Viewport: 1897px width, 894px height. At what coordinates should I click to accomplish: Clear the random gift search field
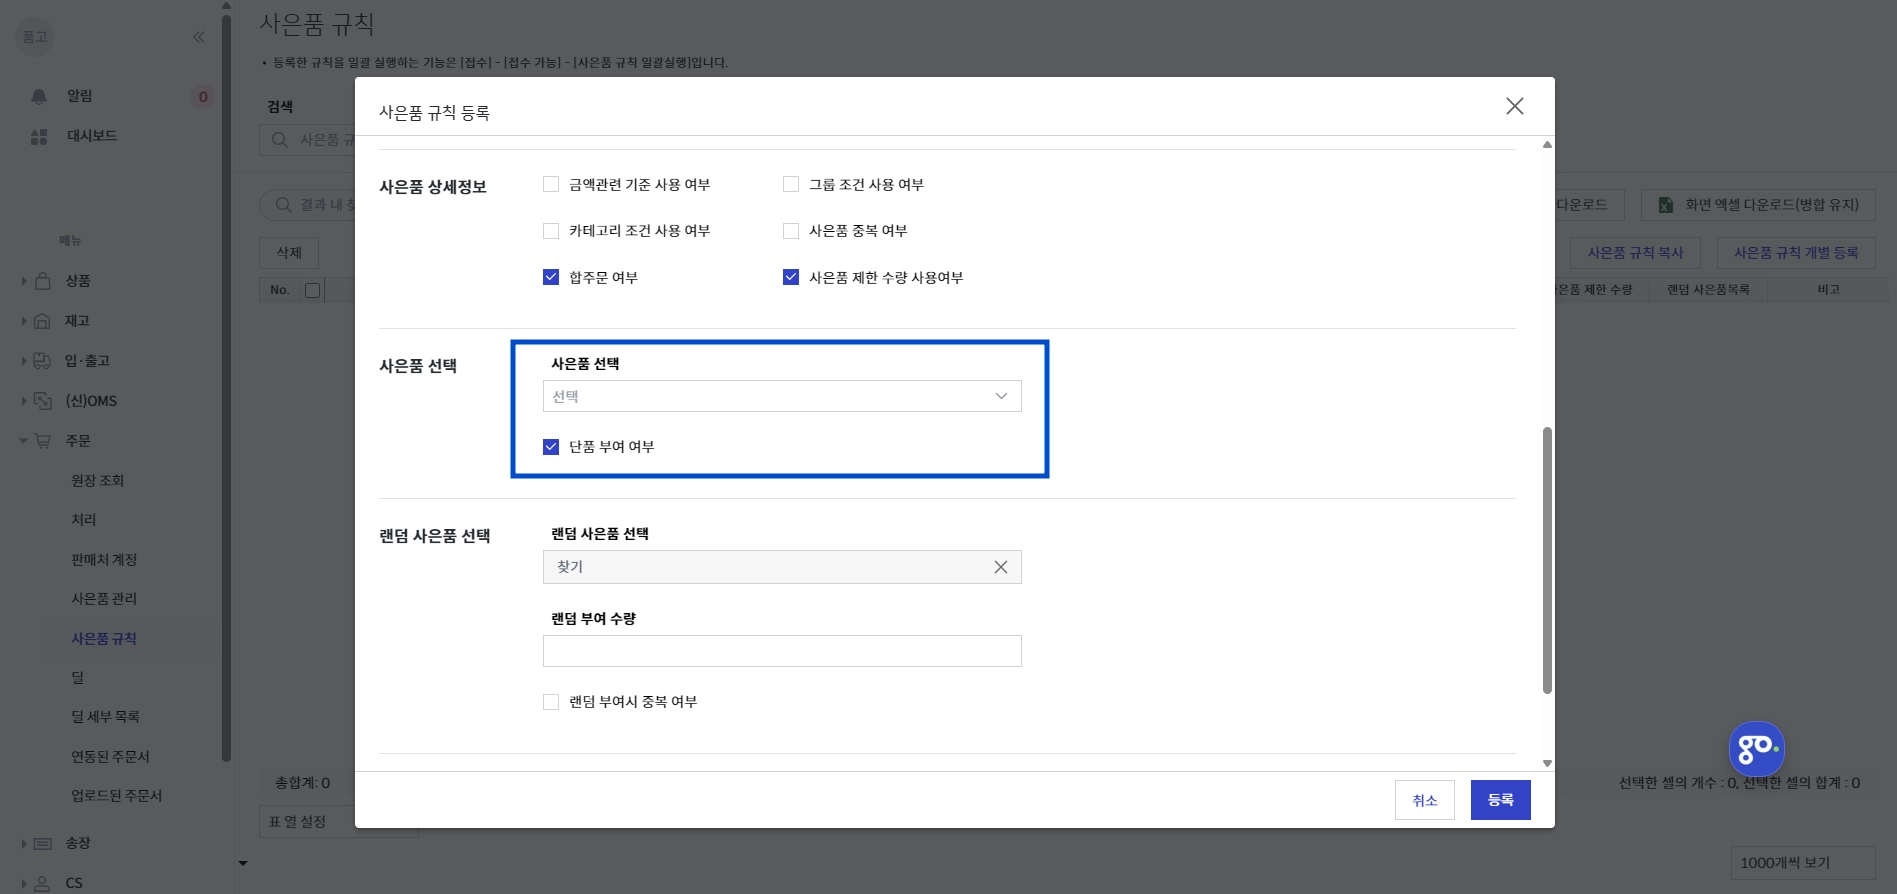tap(1000, 567)
